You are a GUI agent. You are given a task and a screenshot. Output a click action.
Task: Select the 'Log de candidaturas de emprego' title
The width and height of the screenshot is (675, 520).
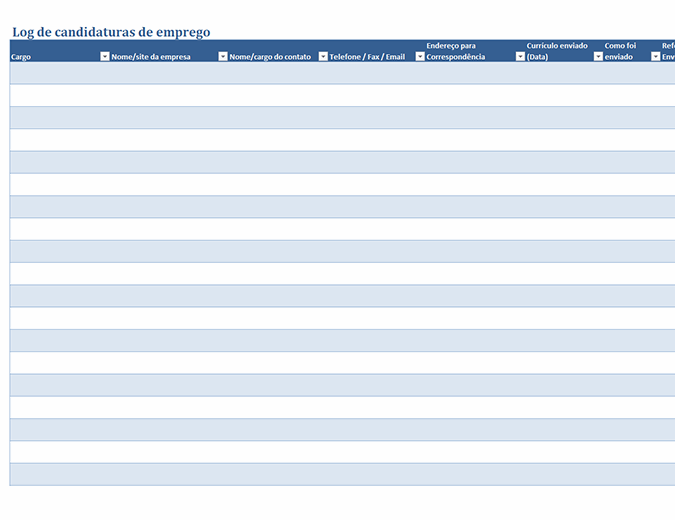(111, 32)
